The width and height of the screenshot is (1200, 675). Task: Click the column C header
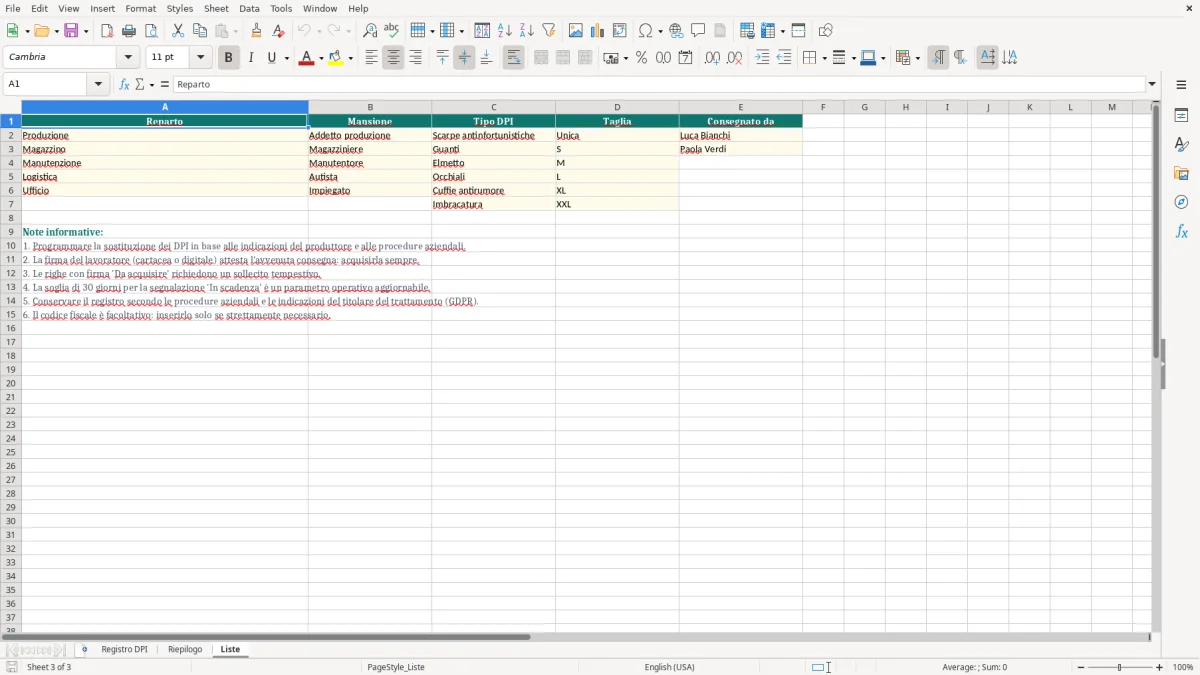[493, 107]
